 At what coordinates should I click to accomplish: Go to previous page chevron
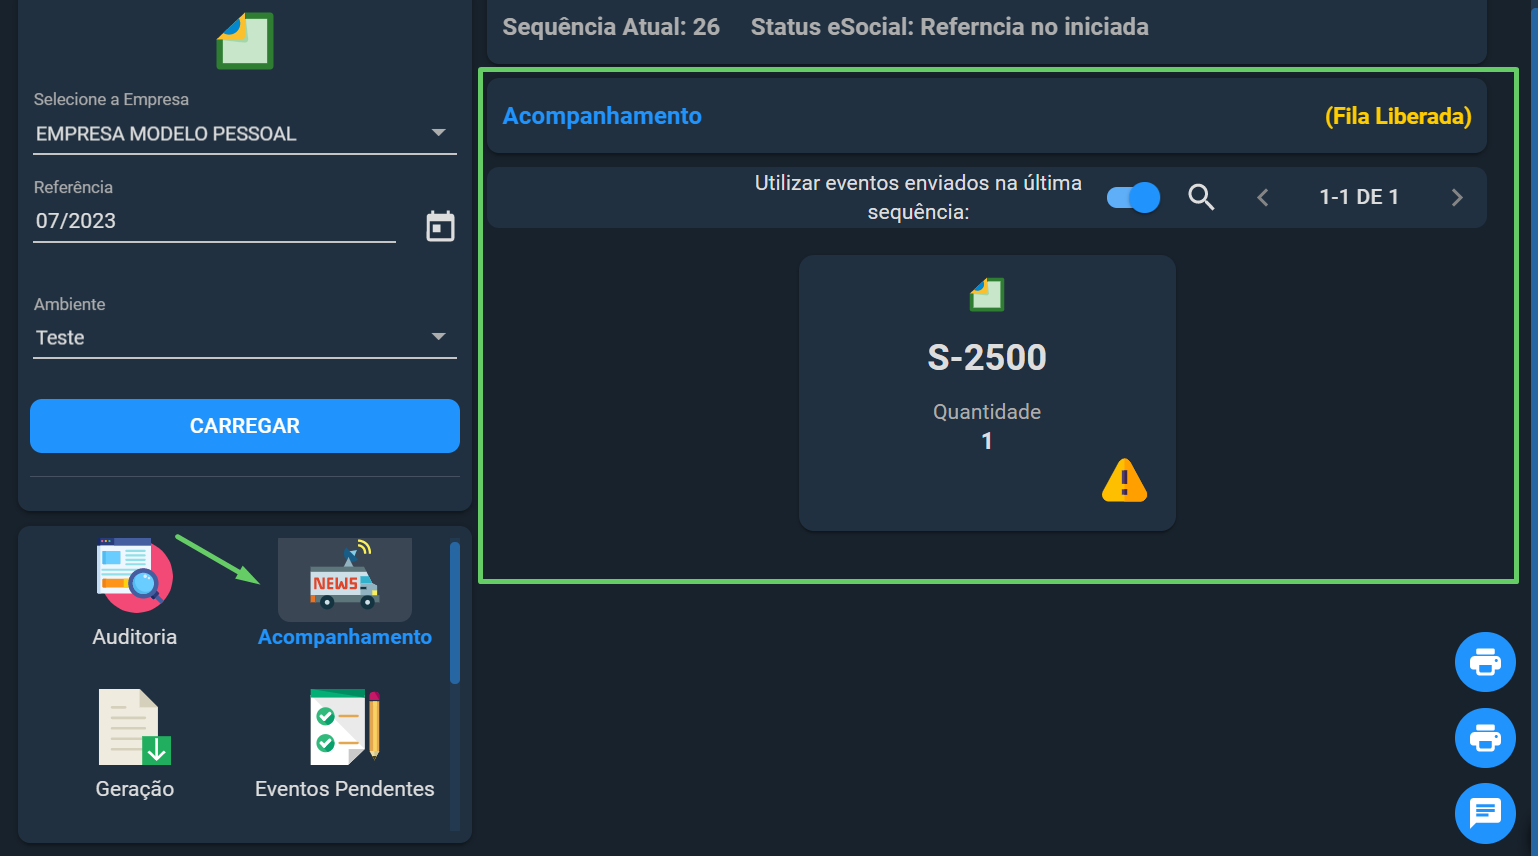pos(1263,197)
